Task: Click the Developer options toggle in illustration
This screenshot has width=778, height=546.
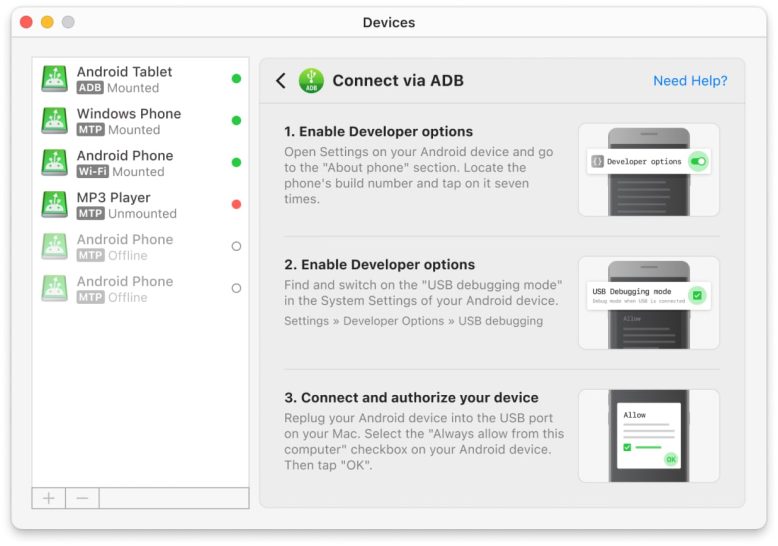Action: point(698,161)
